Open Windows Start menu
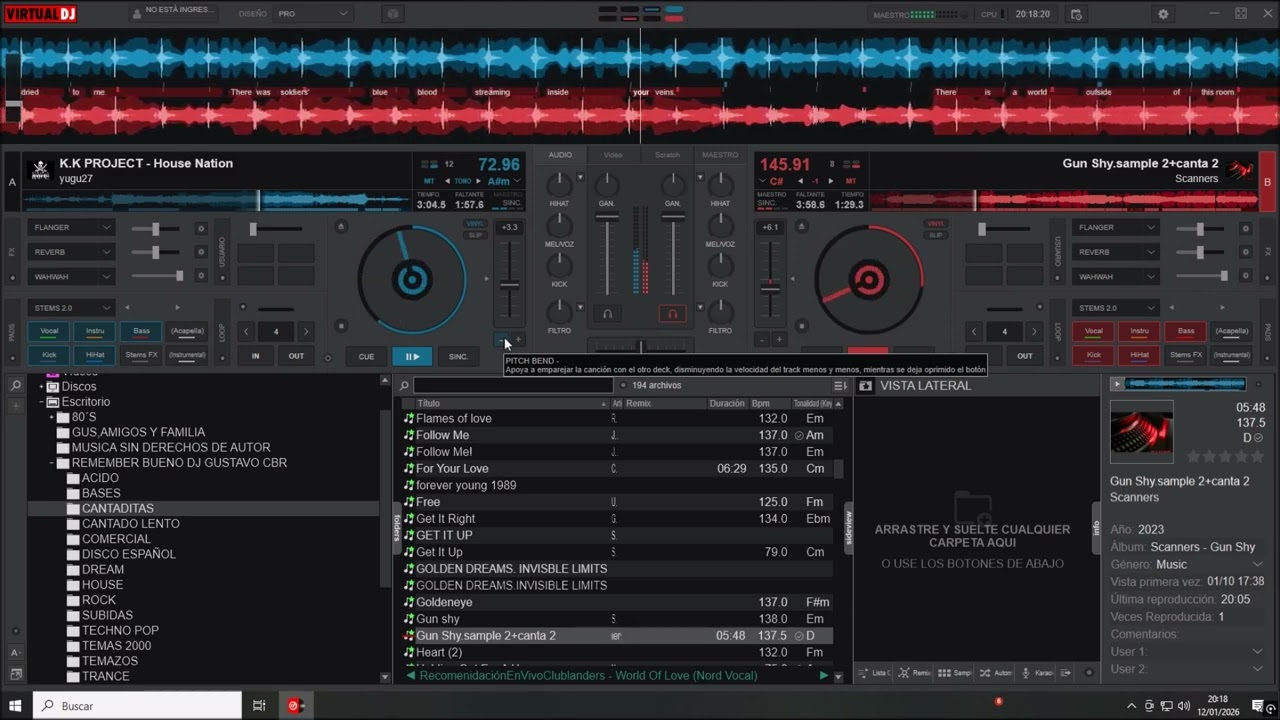 pos(15,705)
